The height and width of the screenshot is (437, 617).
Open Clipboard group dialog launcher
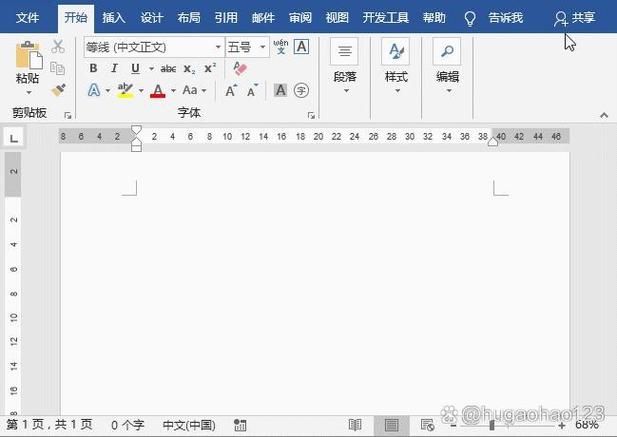pos(68,115)
